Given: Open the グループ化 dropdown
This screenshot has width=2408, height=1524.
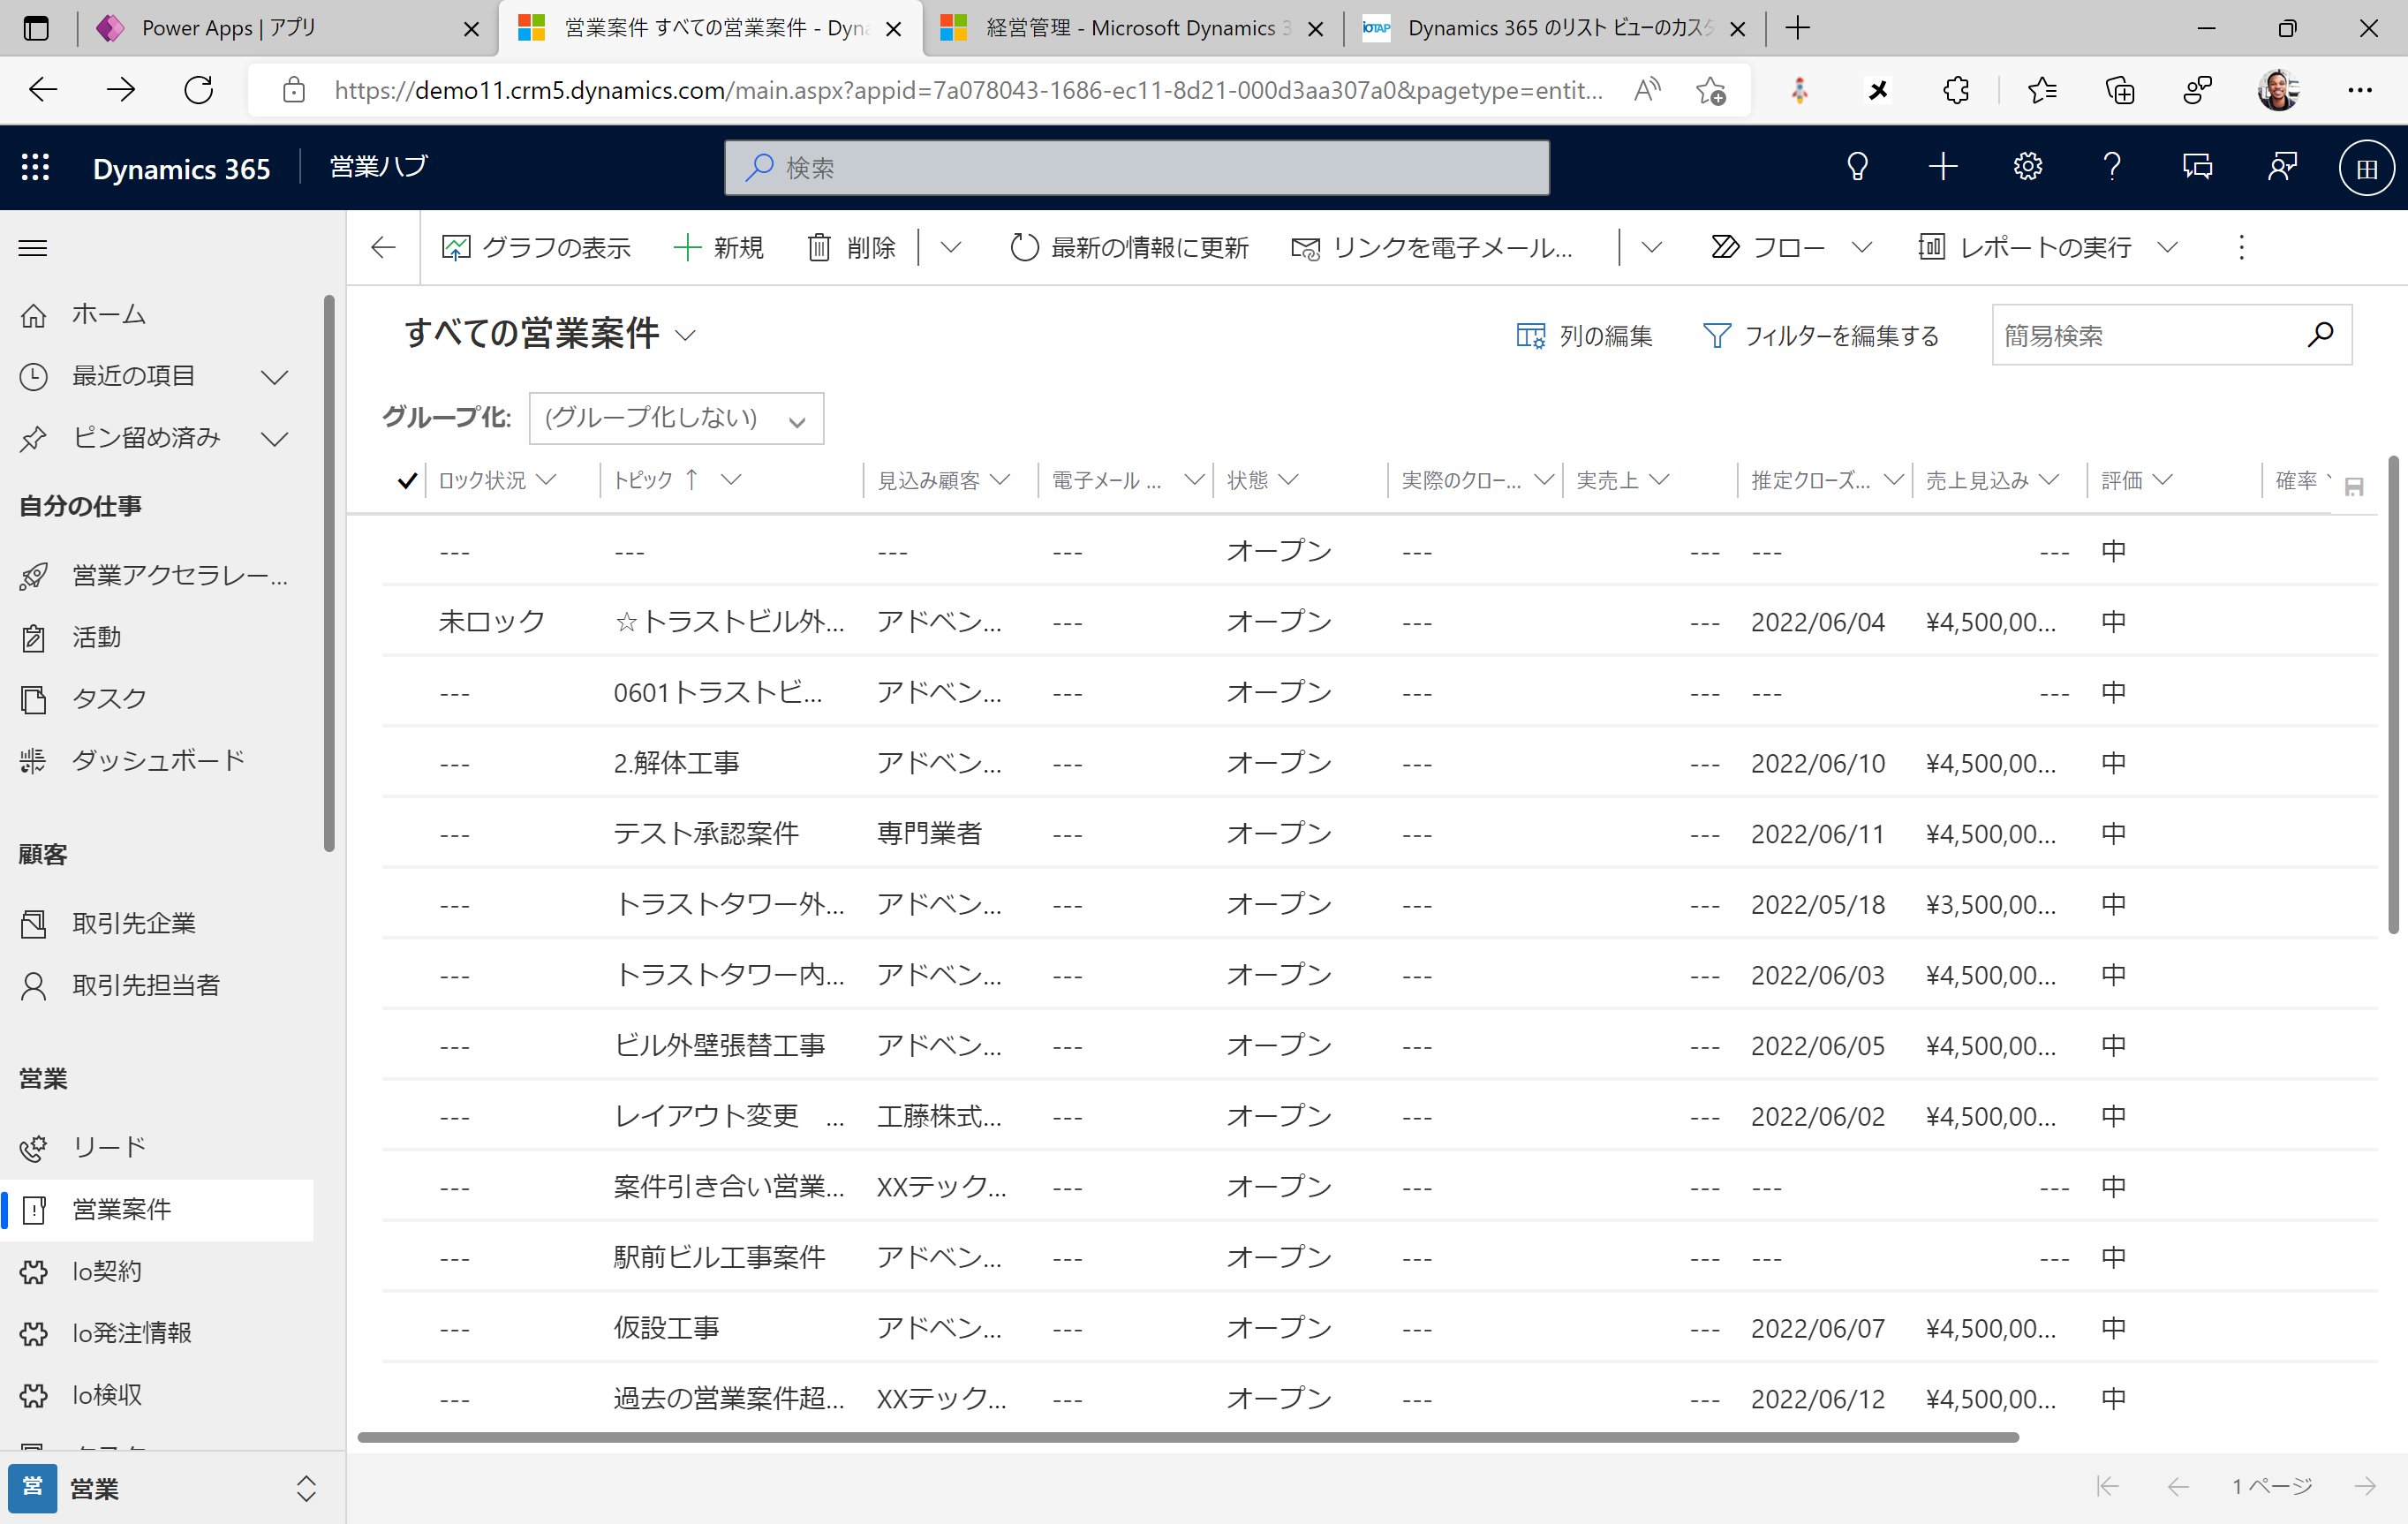Looking at the screenshot, I should (x=676, y=419).
